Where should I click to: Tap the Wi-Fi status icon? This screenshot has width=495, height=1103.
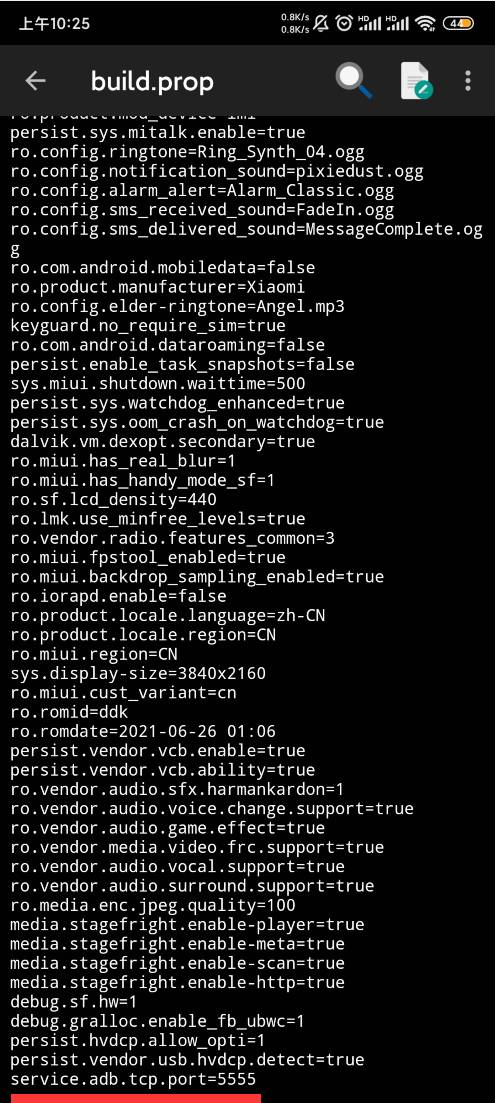(425, 23)
